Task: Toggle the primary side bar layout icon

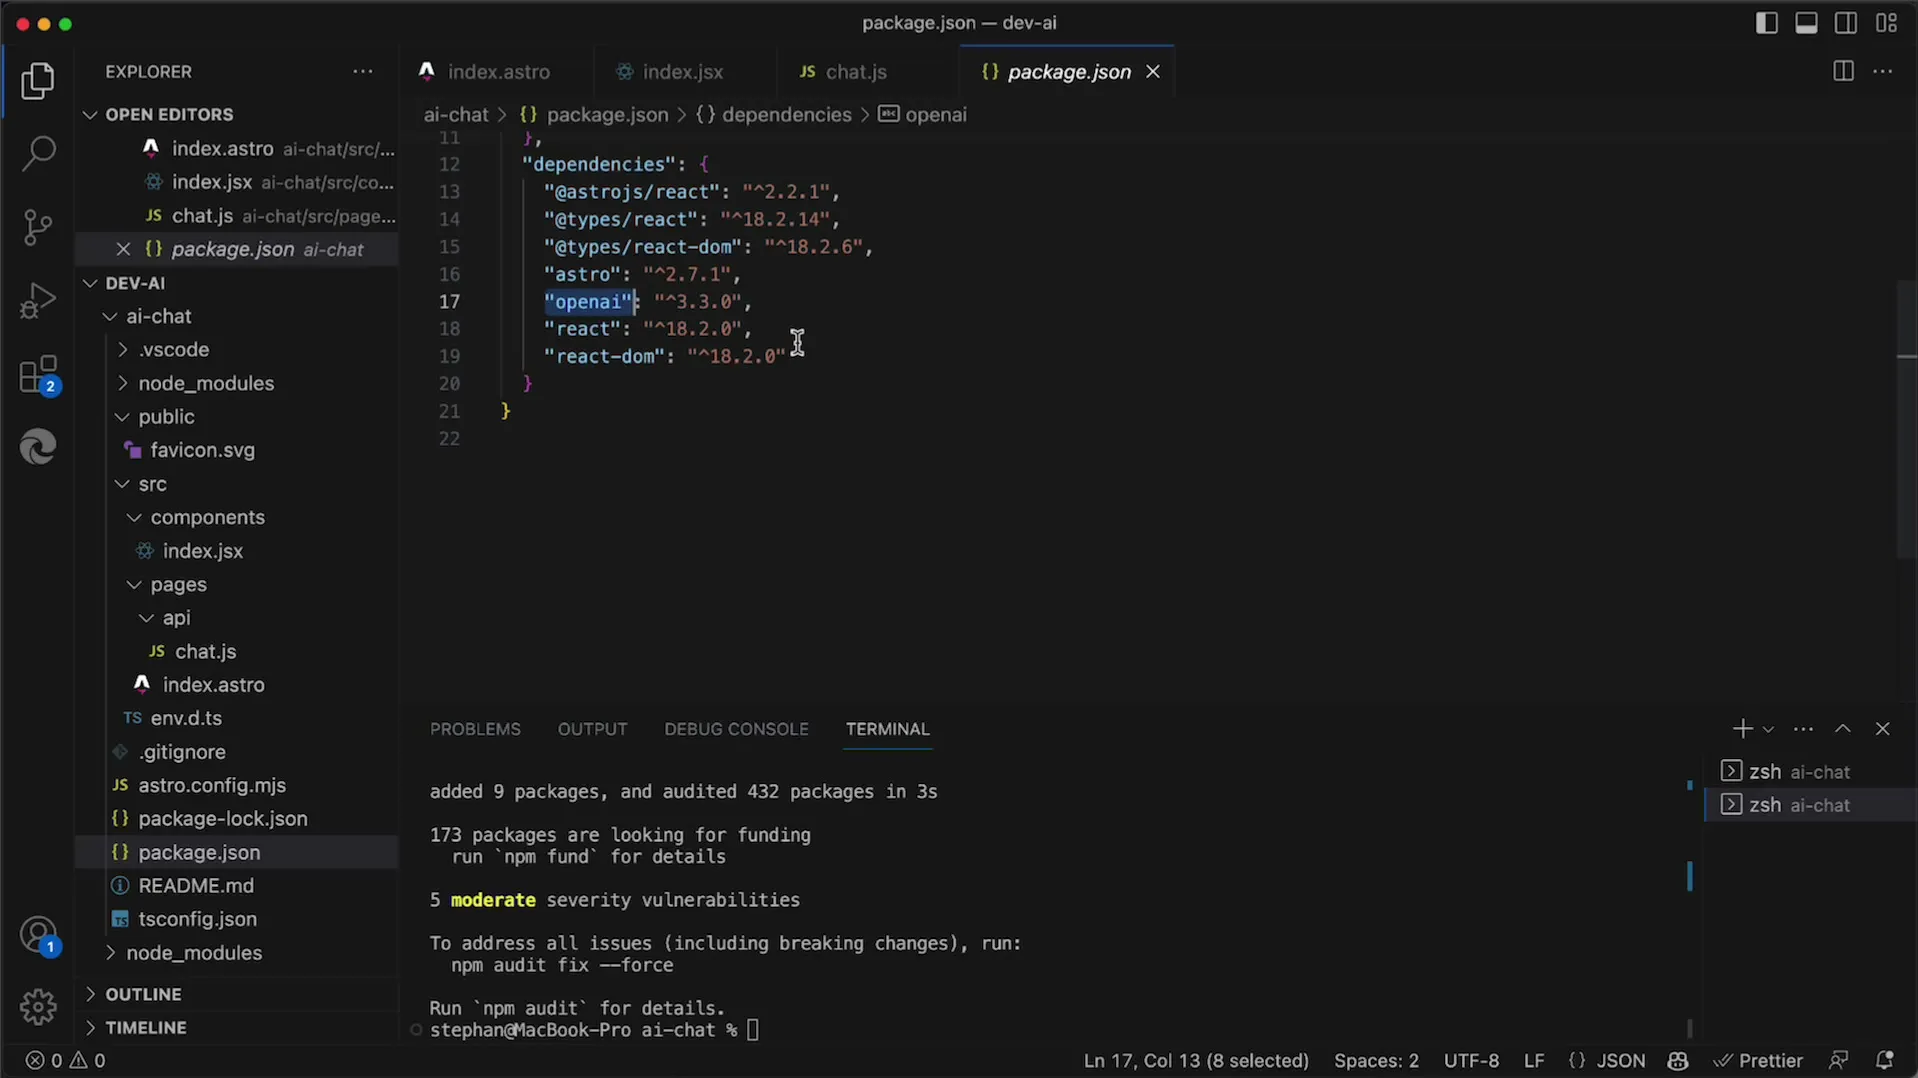Action: point(1767,23)
